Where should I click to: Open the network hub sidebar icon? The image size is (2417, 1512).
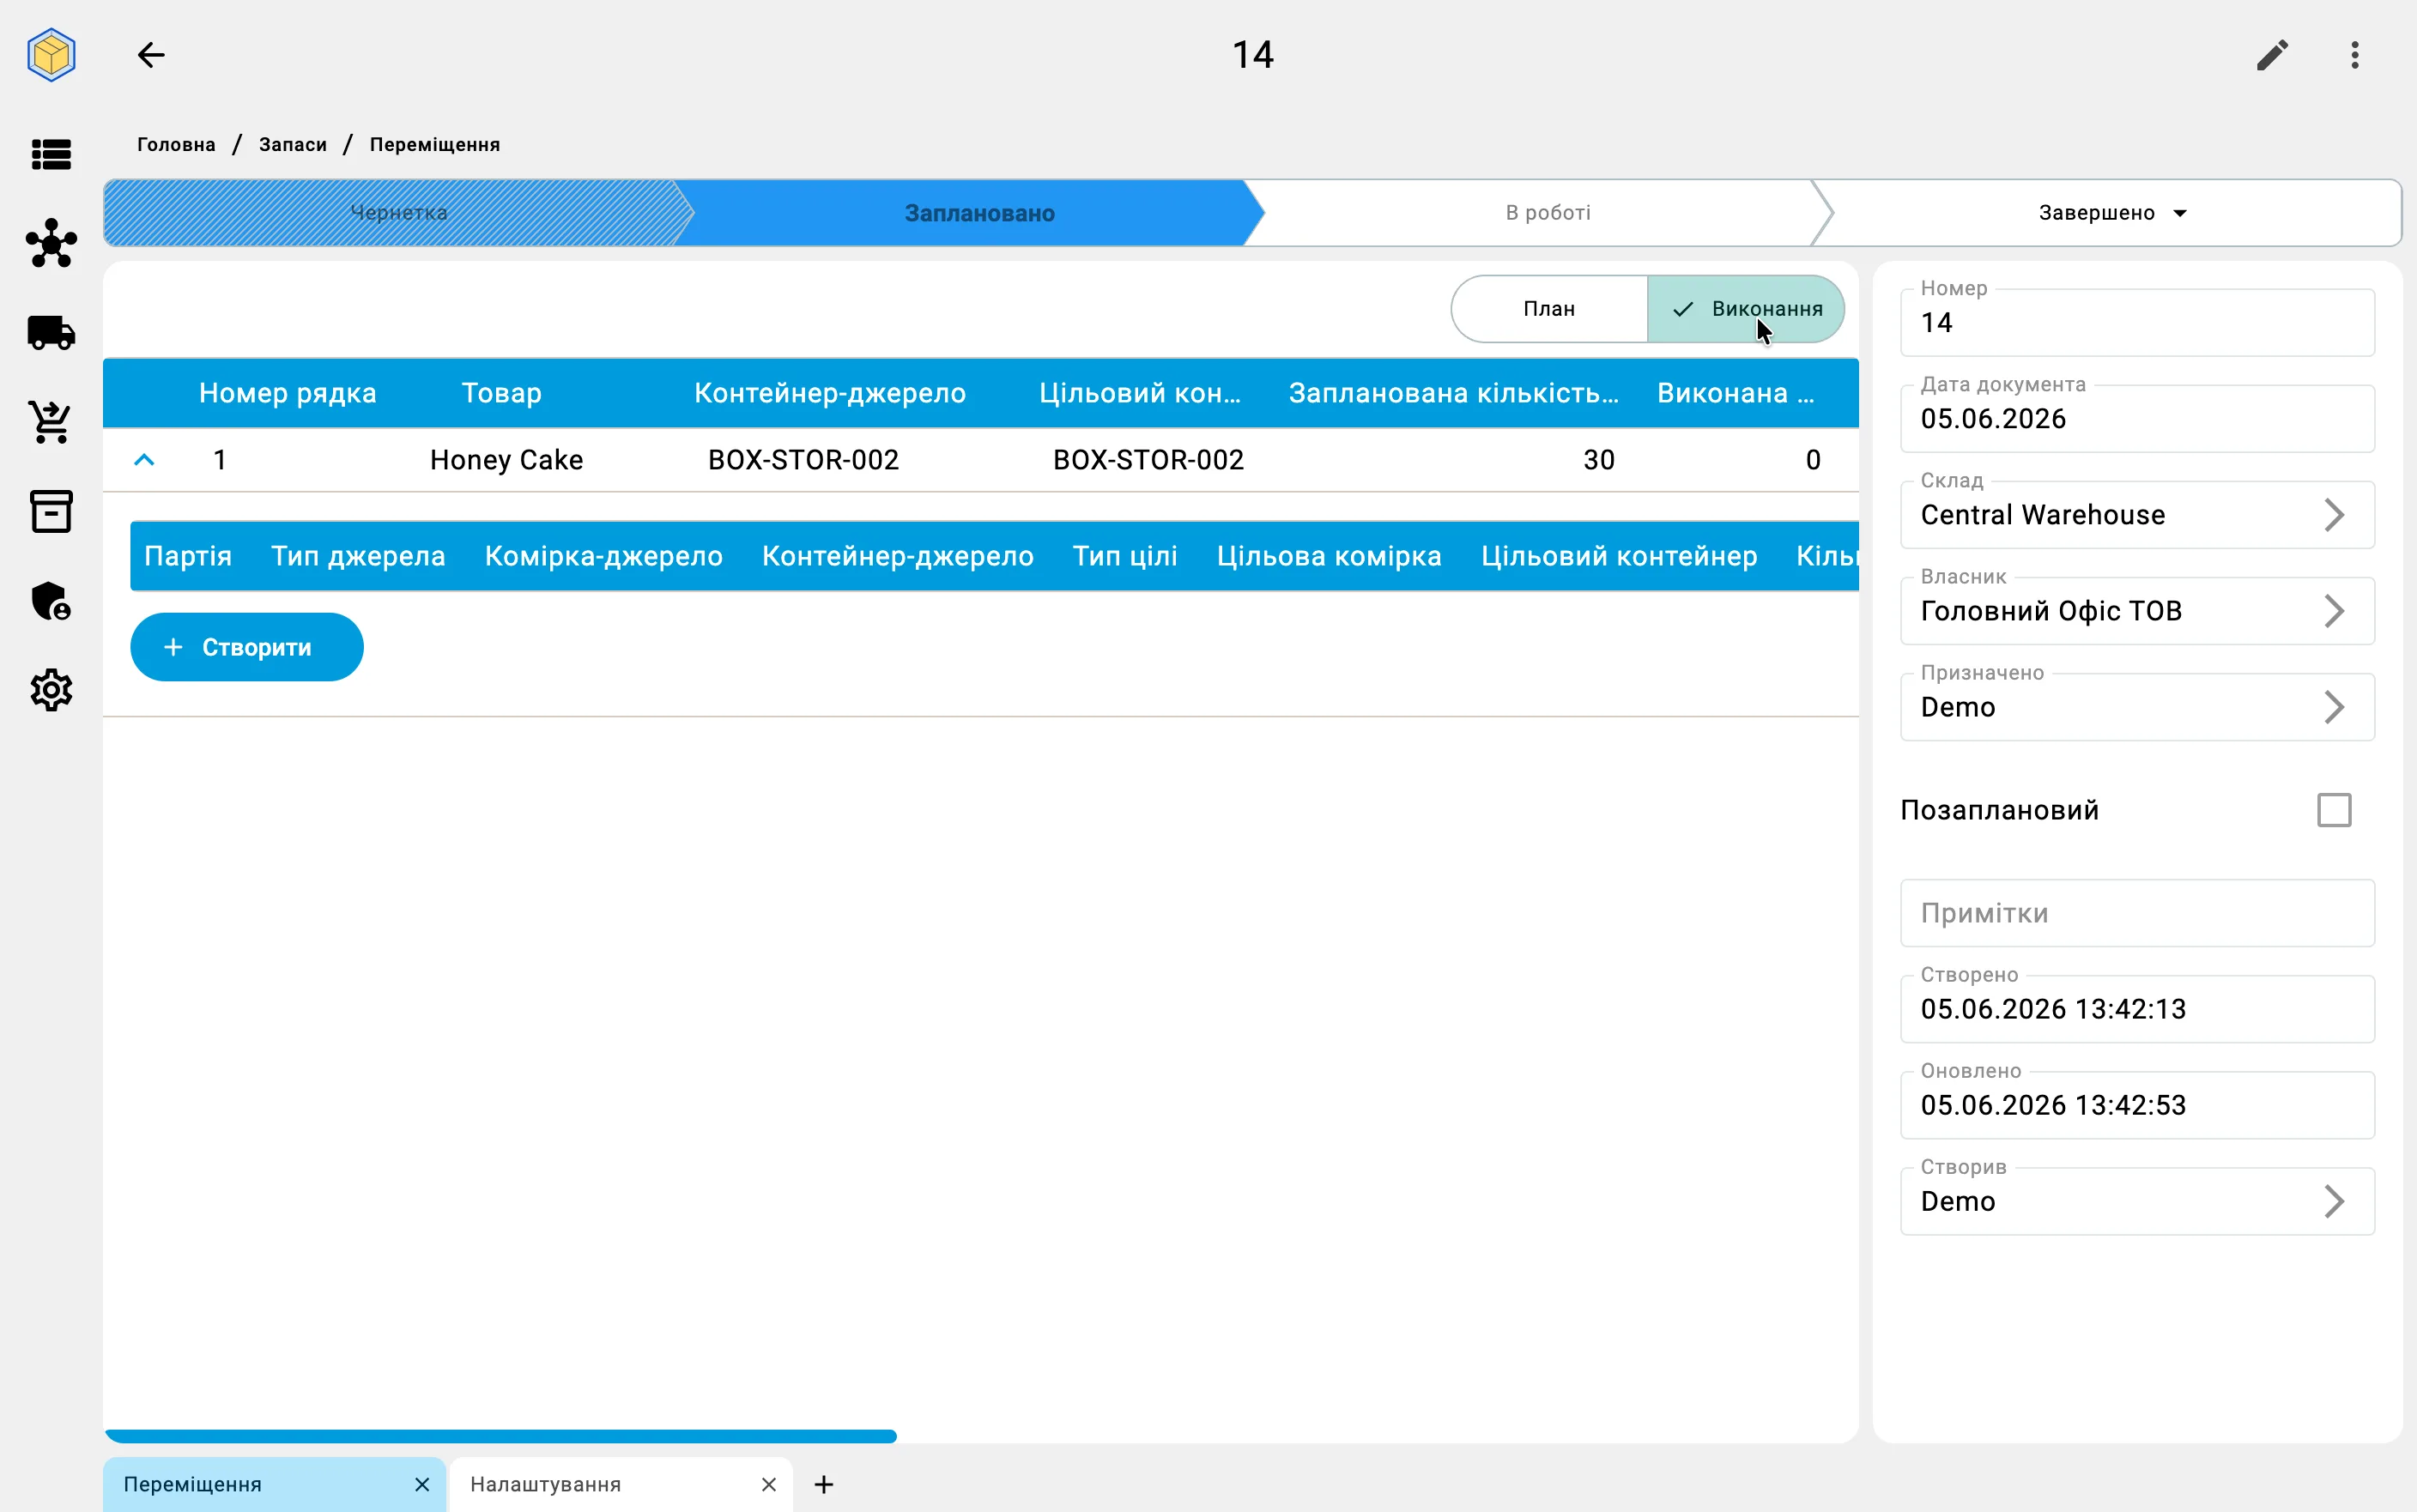pos(51,243)
